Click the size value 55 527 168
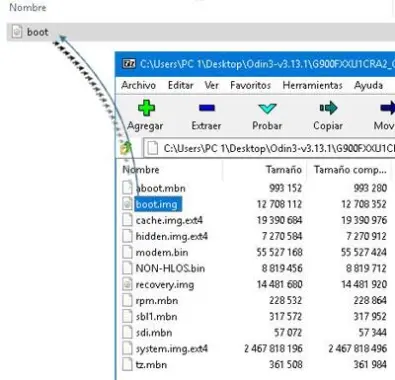Image resolution: width=395 pixels, height=380 pixels. (279, 252)
